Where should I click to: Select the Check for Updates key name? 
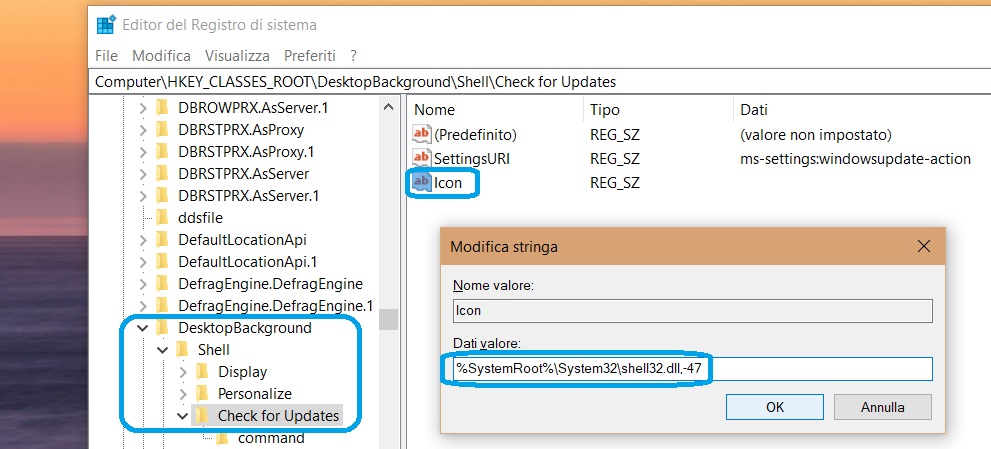(x=279, y=416)
